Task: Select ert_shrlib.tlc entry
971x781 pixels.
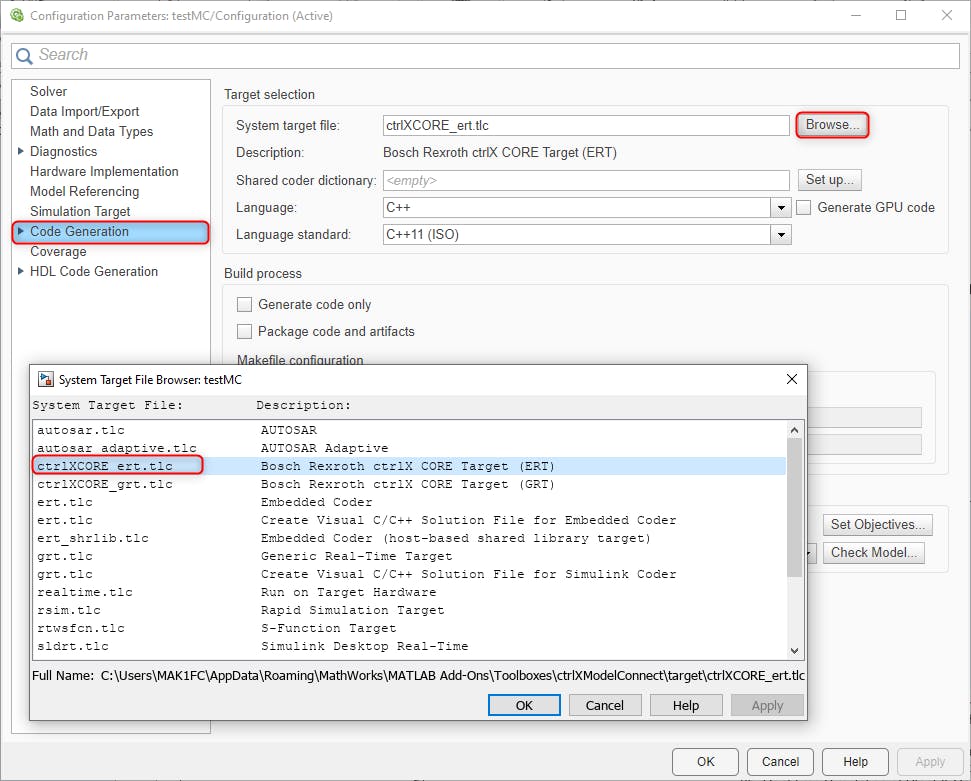Action: pos(410,538)
